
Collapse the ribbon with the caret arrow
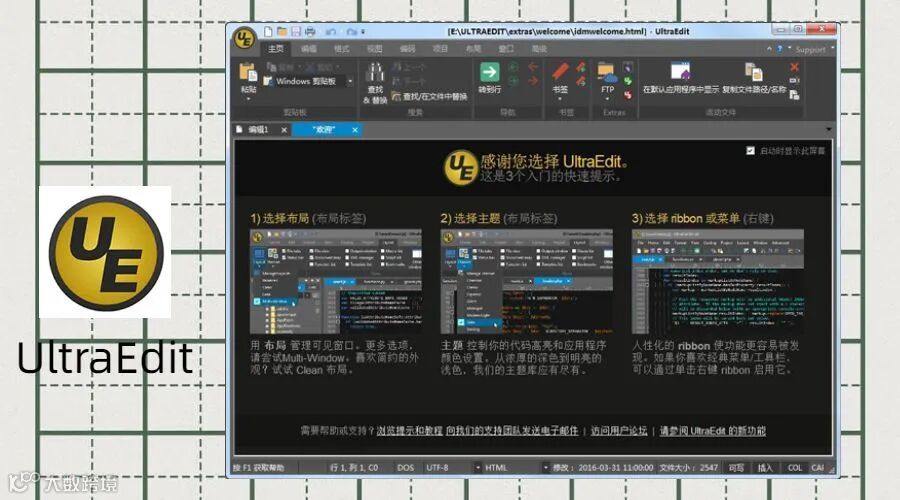(769, 49)
